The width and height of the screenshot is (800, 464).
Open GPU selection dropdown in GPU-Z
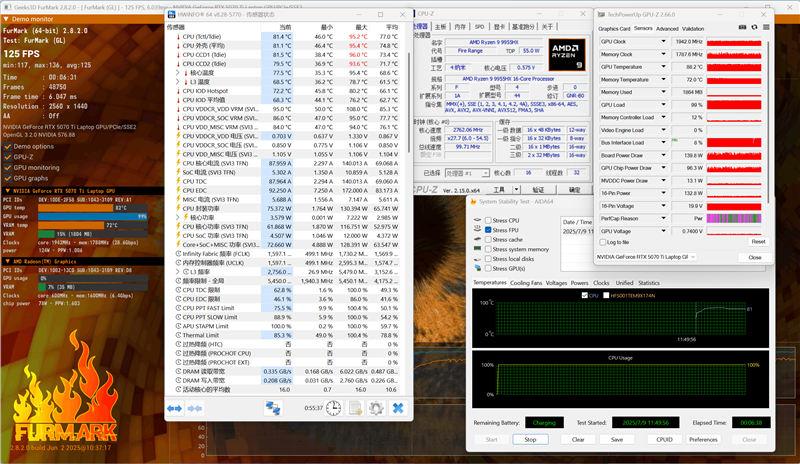point(646,257)
